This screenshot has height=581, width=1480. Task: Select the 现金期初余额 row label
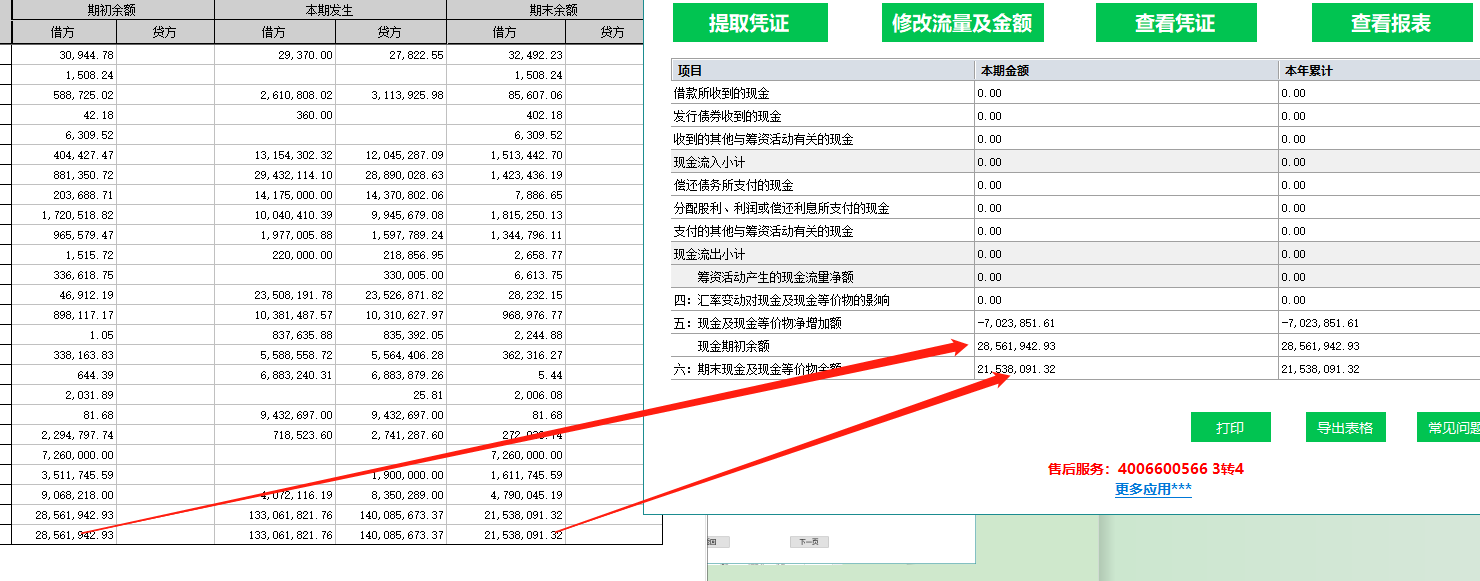point(733,346)
